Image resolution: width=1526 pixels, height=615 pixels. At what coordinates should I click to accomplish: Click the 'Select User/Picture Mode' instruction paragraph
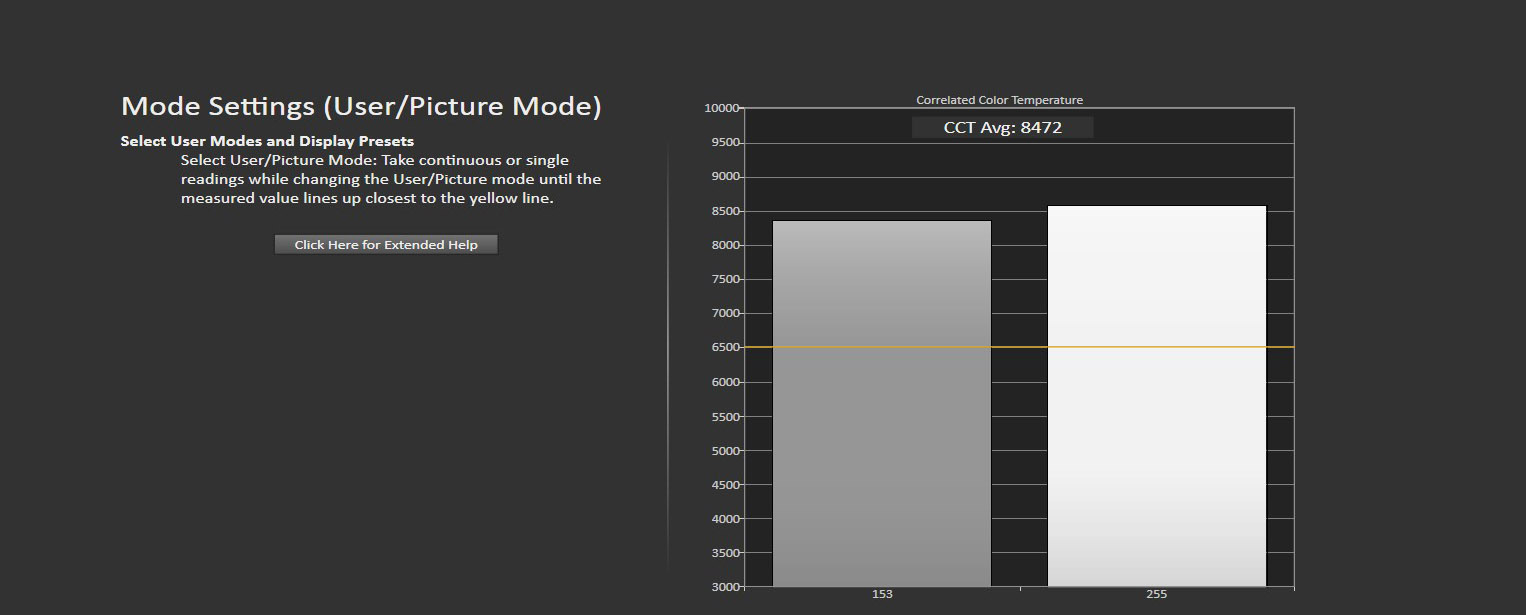point(391,179)
